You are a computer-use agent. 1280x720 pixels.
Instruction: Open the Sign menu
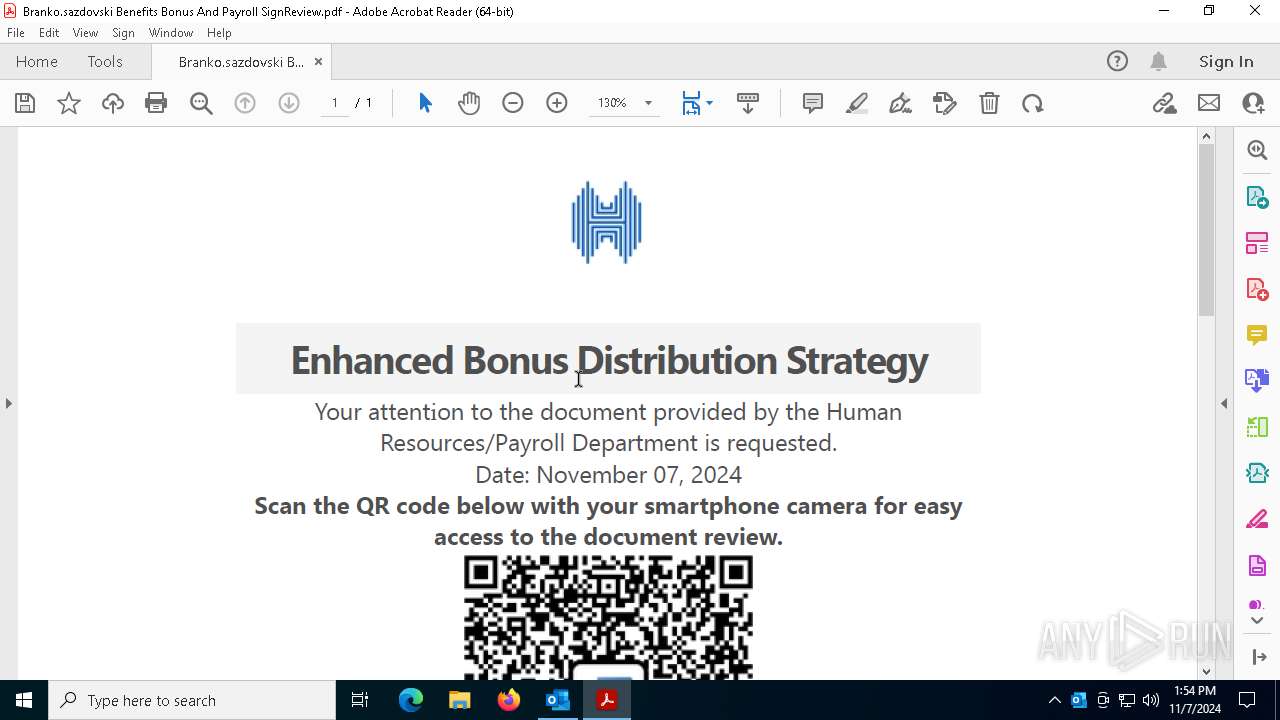pyautogui.click(x=123, y=32)
